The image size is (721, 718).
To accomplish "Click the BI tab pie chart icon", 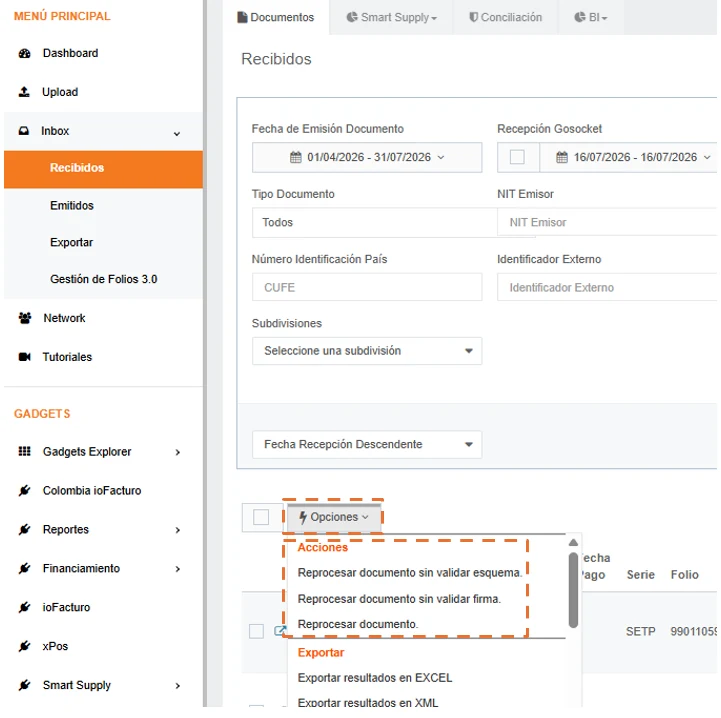I will (x=579, y=17).
